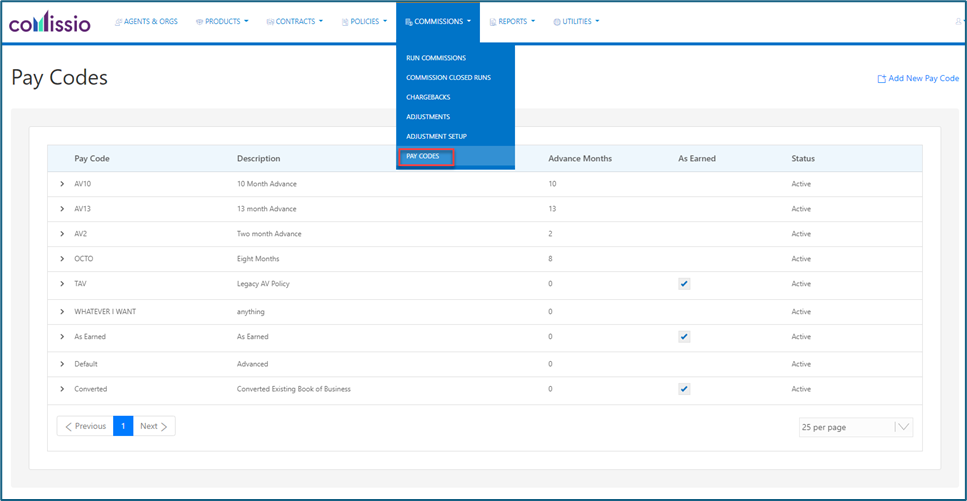
Task: Expand the AV10 pay code row
Action: click(62, 184)
